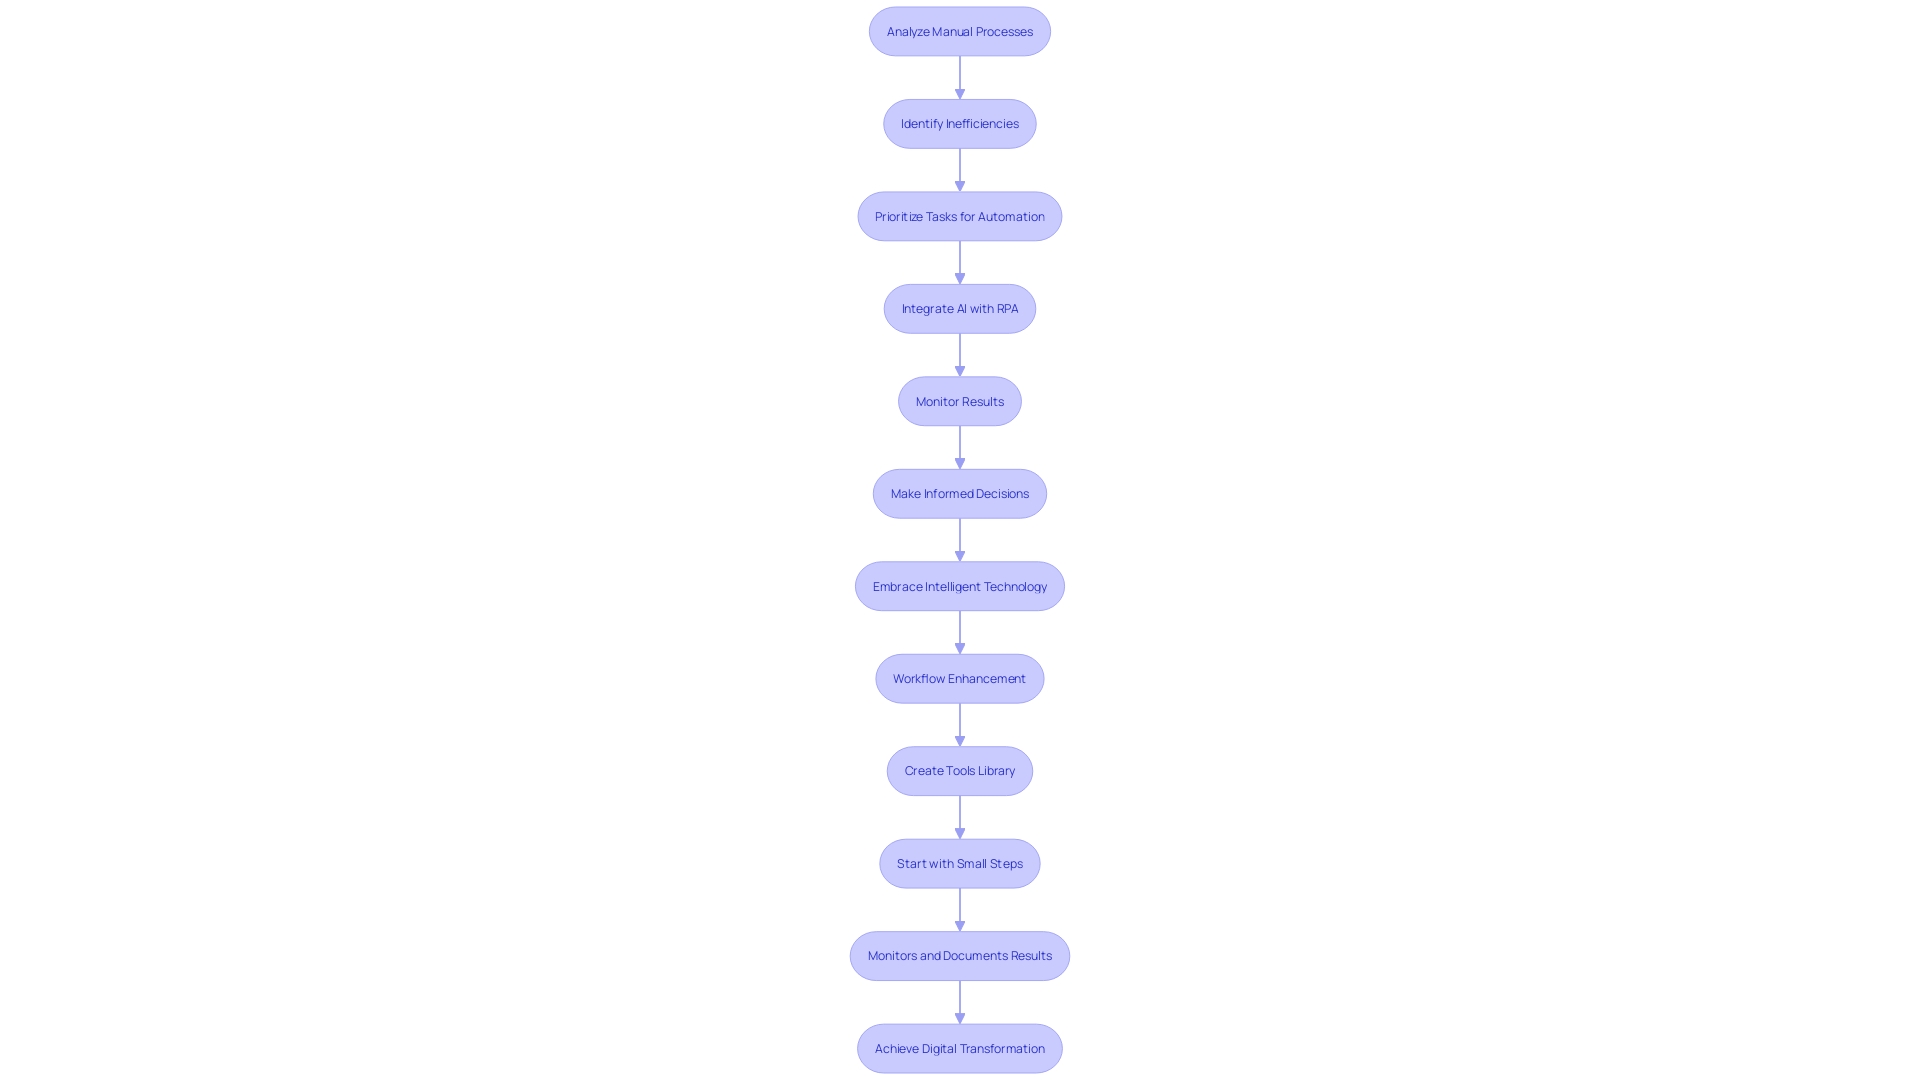Expand the Embrace Intelligent Technology step
The image size is (1920, 1080).
point(960,585)
